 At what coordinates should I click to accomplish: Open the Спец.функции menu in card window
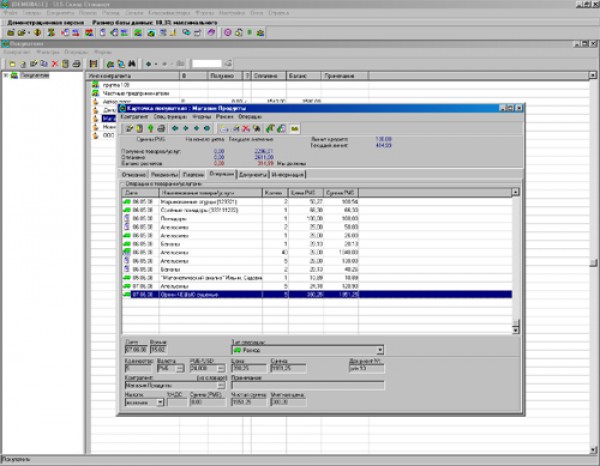click(170, 116)
